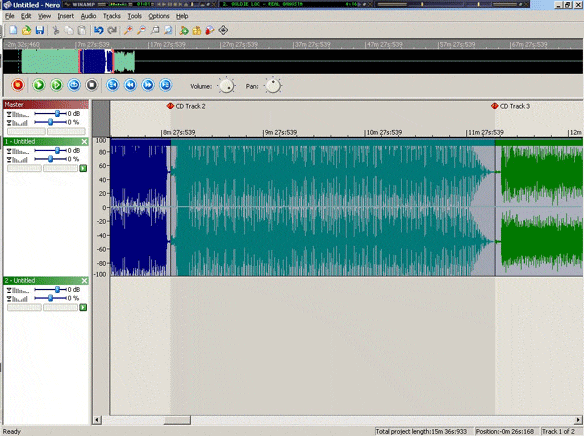
Task: Zoom to selection icon in toolbar
Action: click(155, 30)
